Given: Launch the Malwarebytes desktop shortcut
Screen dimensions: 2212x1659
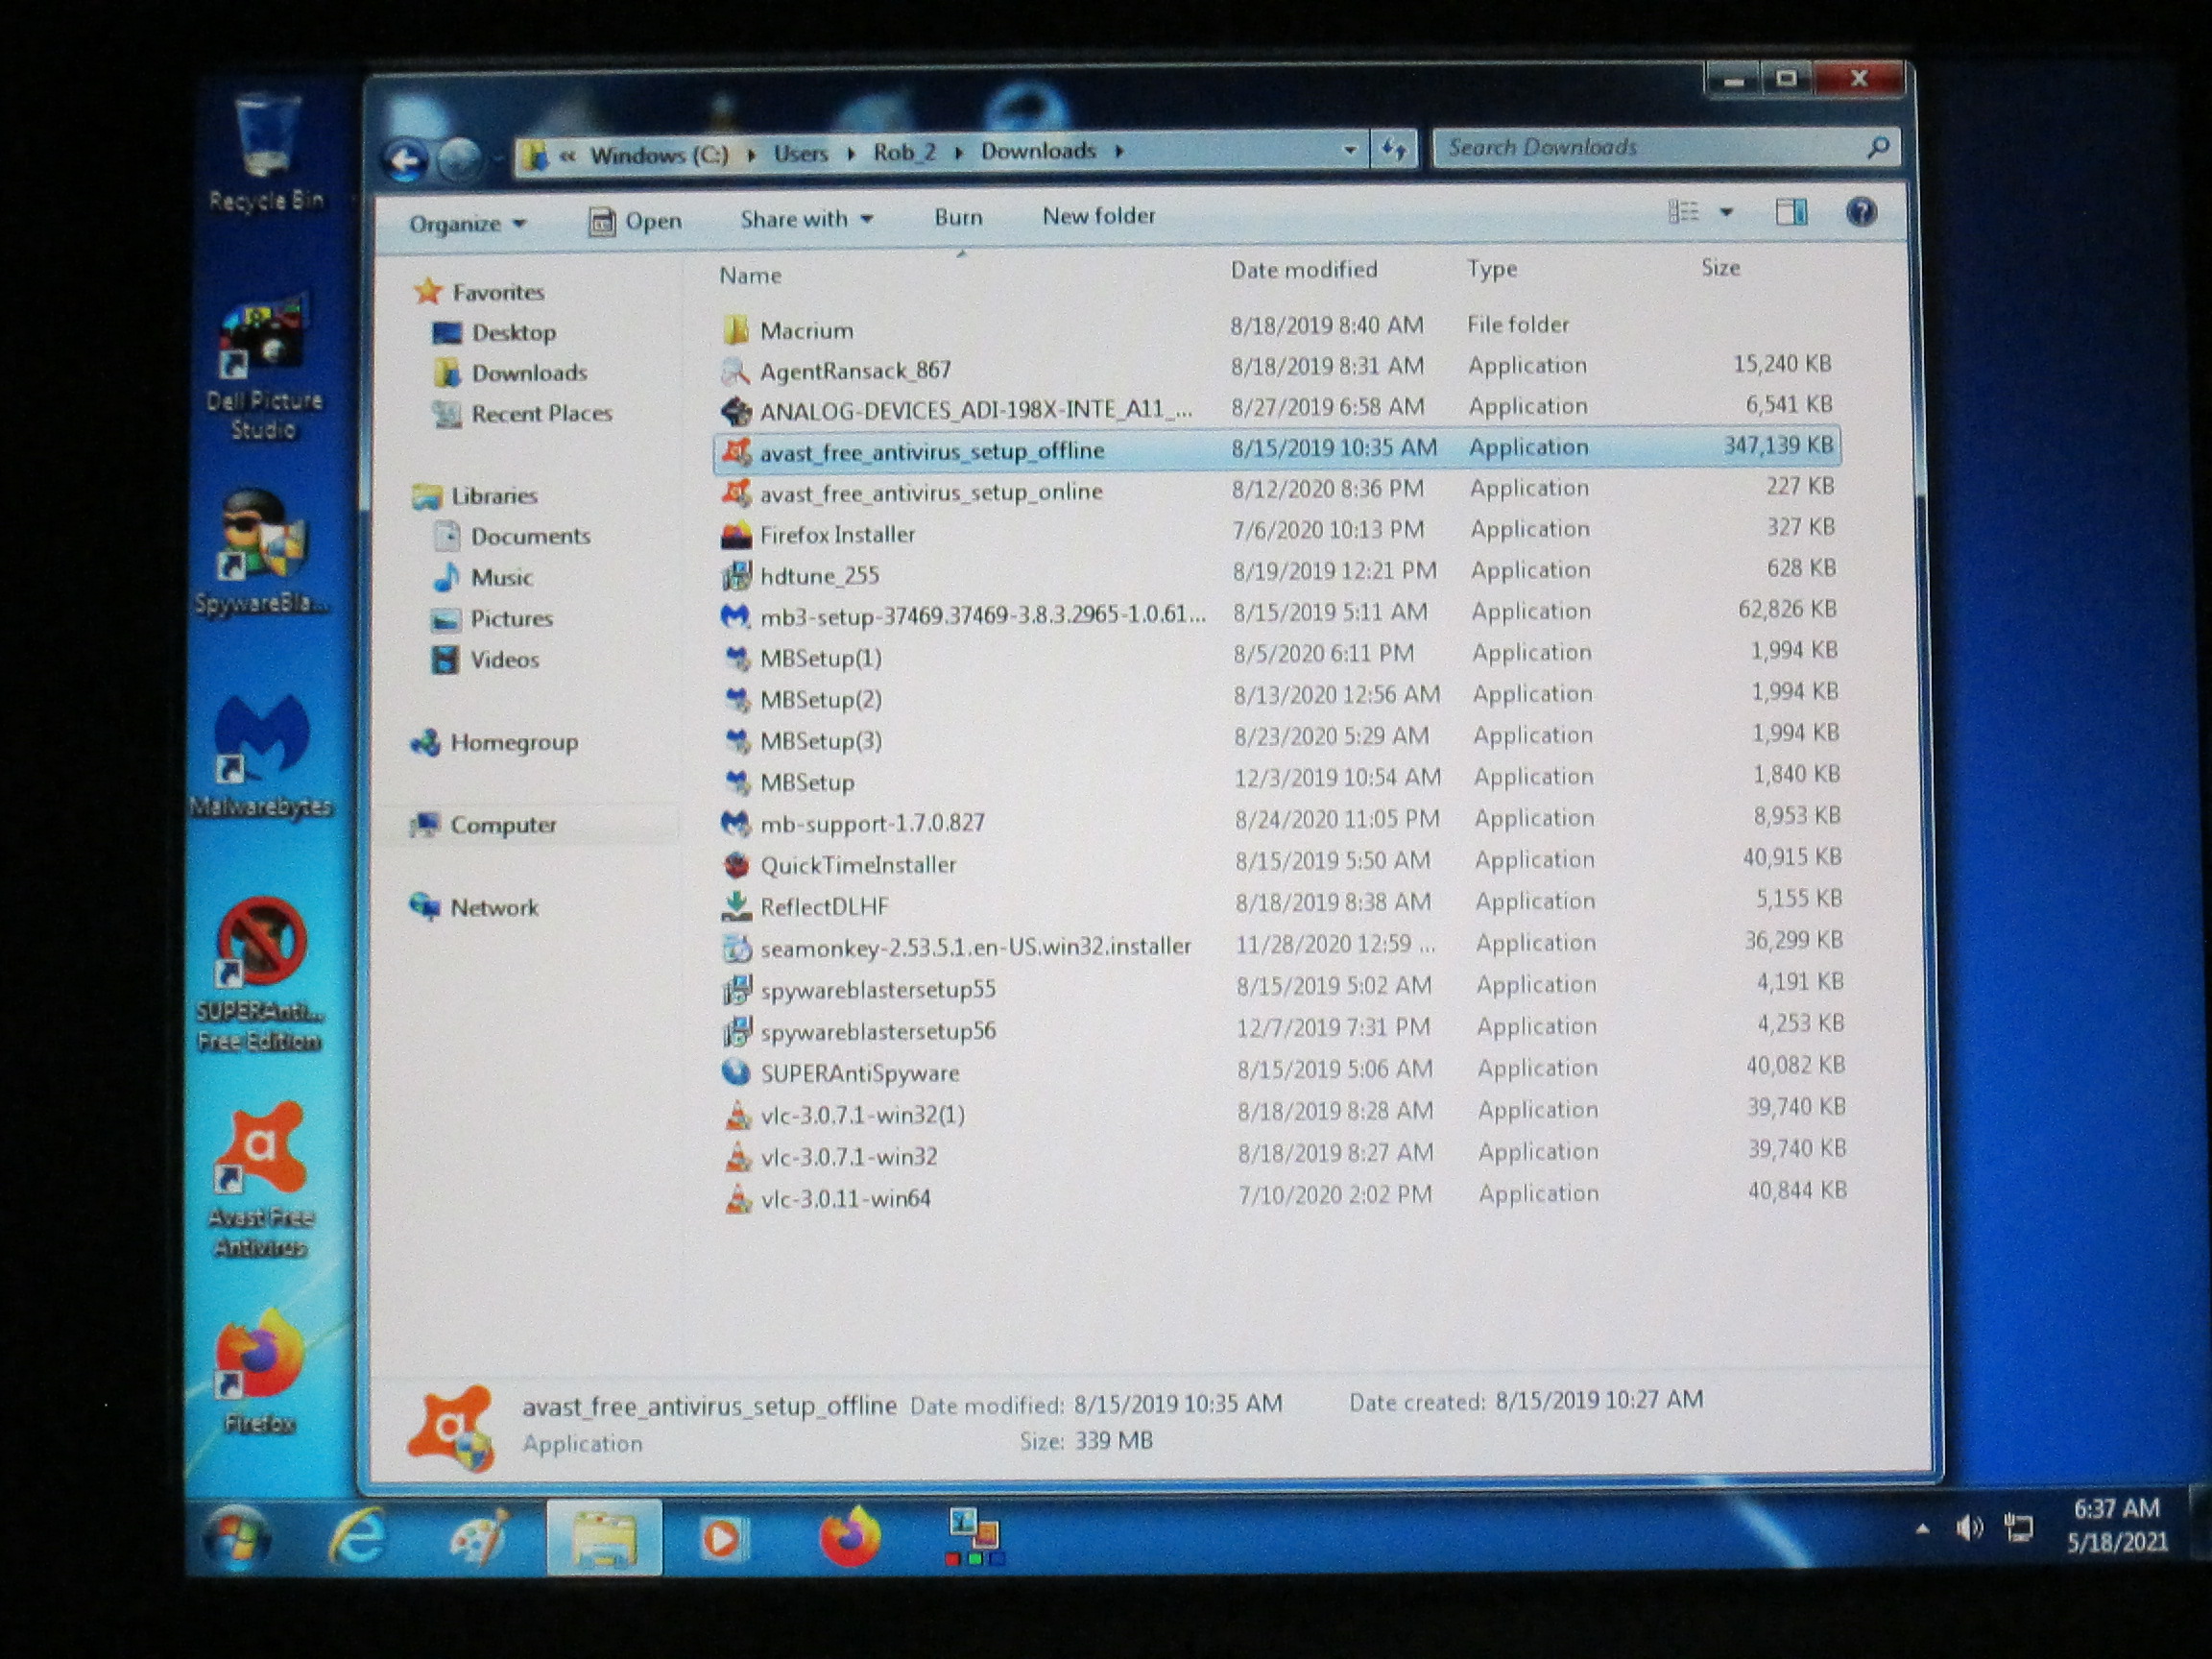Looking at the screenshot, I should [x=262, y=756].
